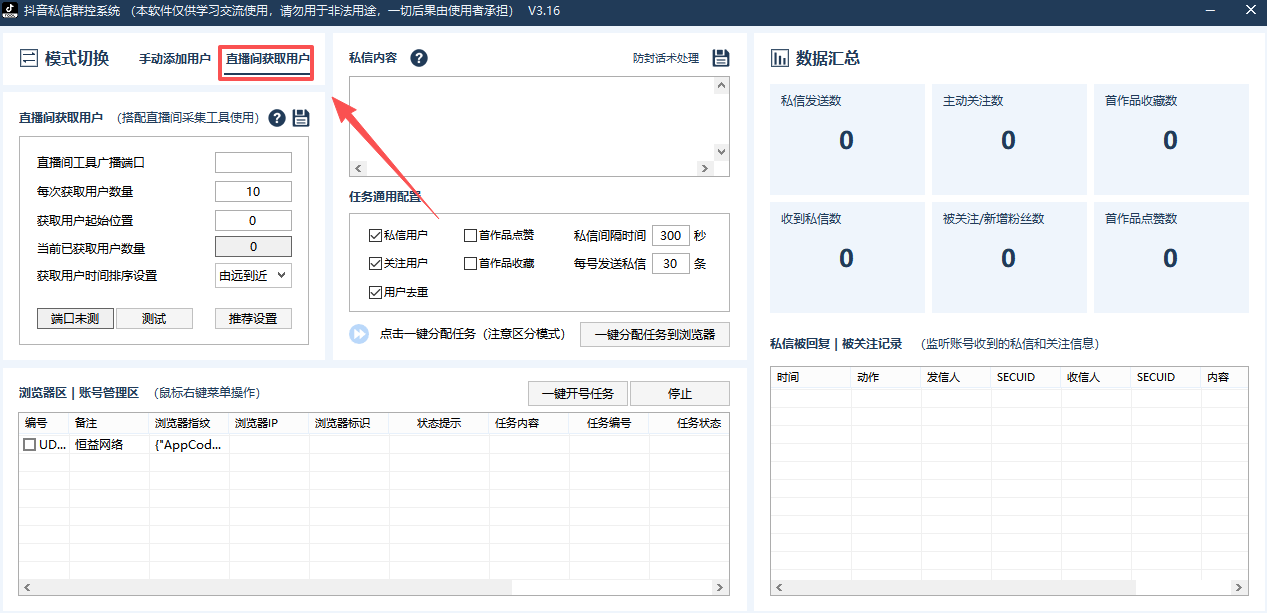Open the 由远到近 sort order dropdown
Image resolution: width=1267 pixels, height=613 pixels.
pyautogui.click(x=253, y=275)
